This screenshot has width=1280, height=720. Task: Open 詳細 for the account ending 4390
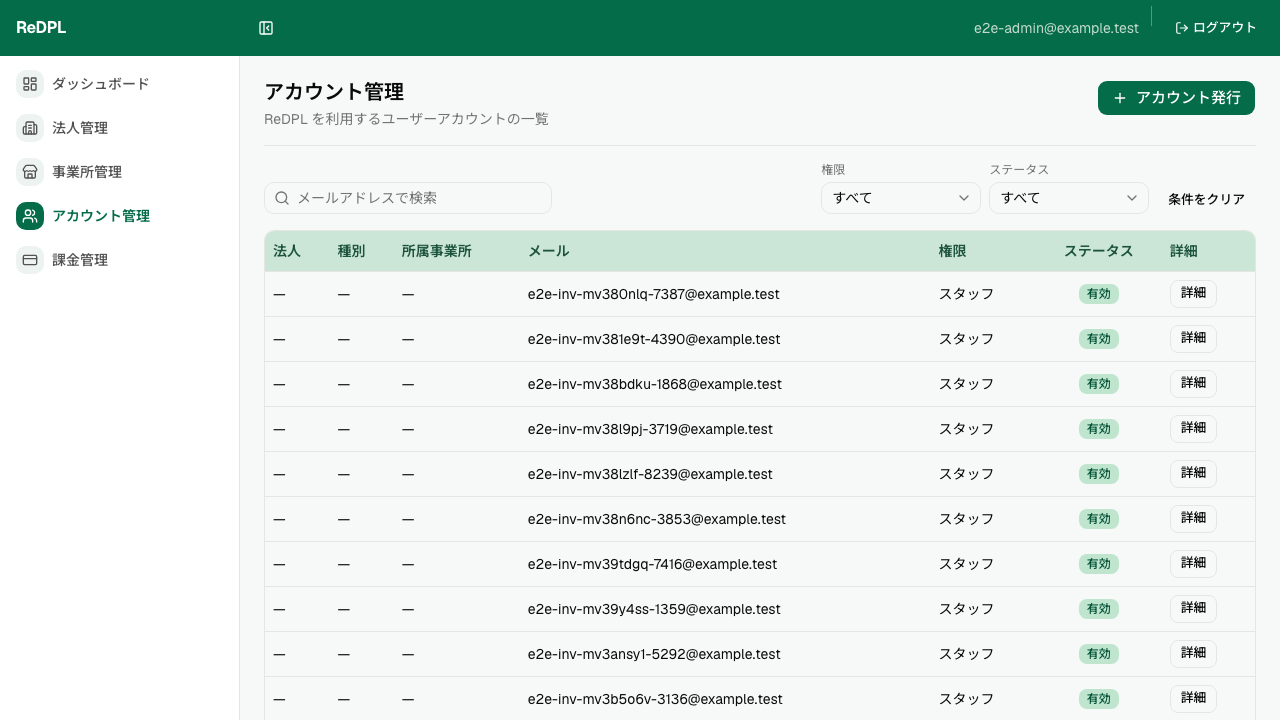tap(1193, 339)
